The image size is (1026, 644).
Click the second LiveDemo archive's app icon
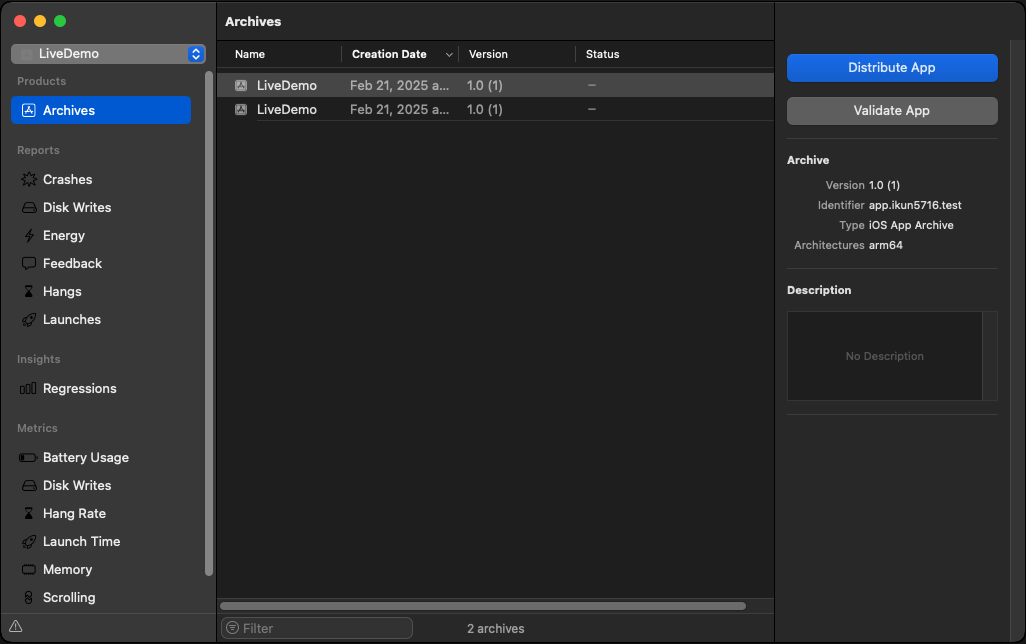(x=241, y=109)
